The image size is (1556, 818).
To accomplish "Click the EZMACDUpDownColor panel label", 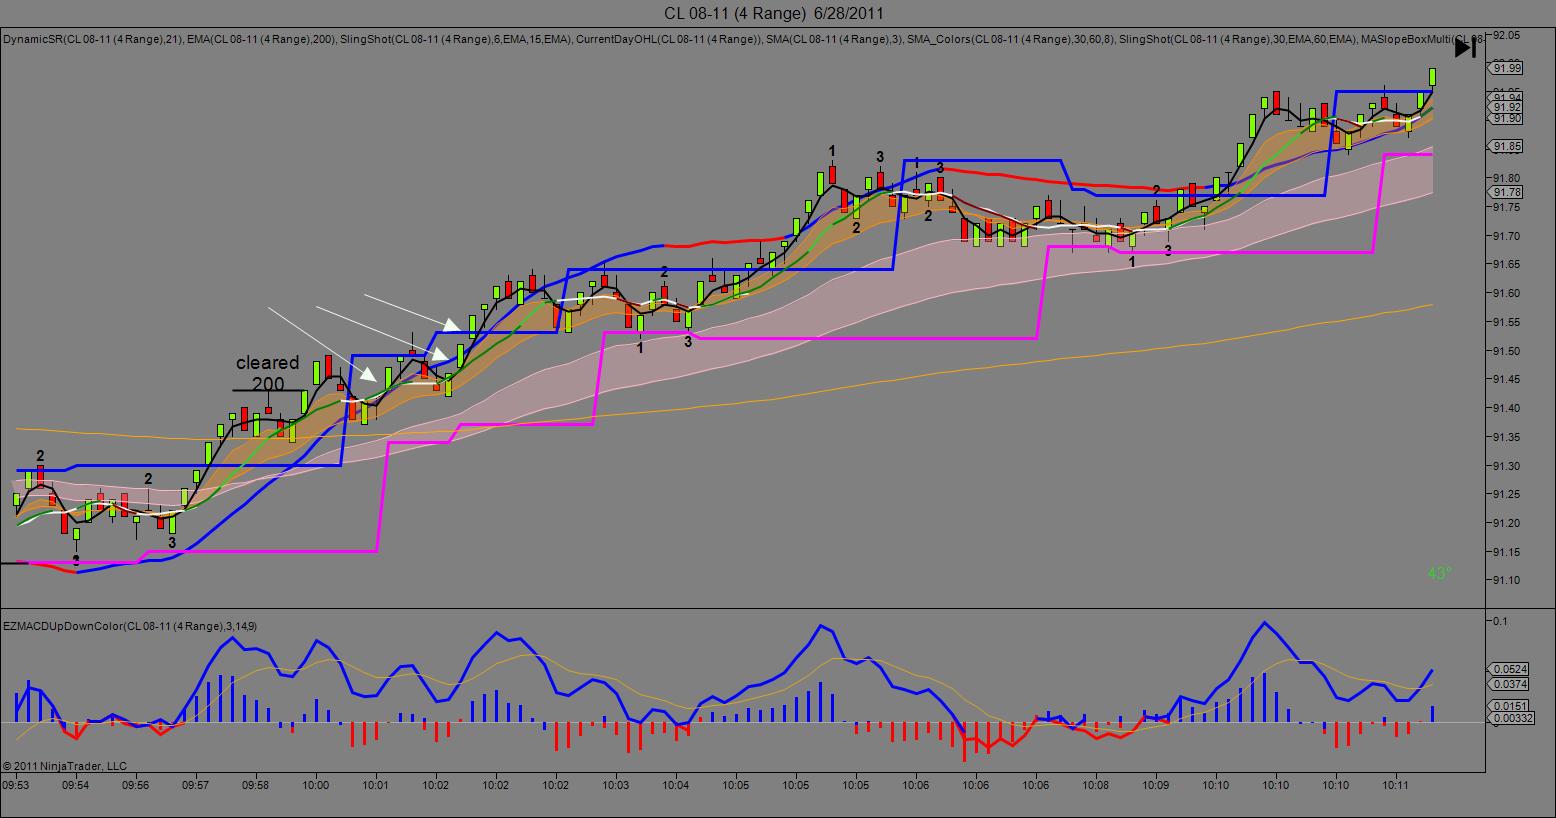I will tap(130, 626).
